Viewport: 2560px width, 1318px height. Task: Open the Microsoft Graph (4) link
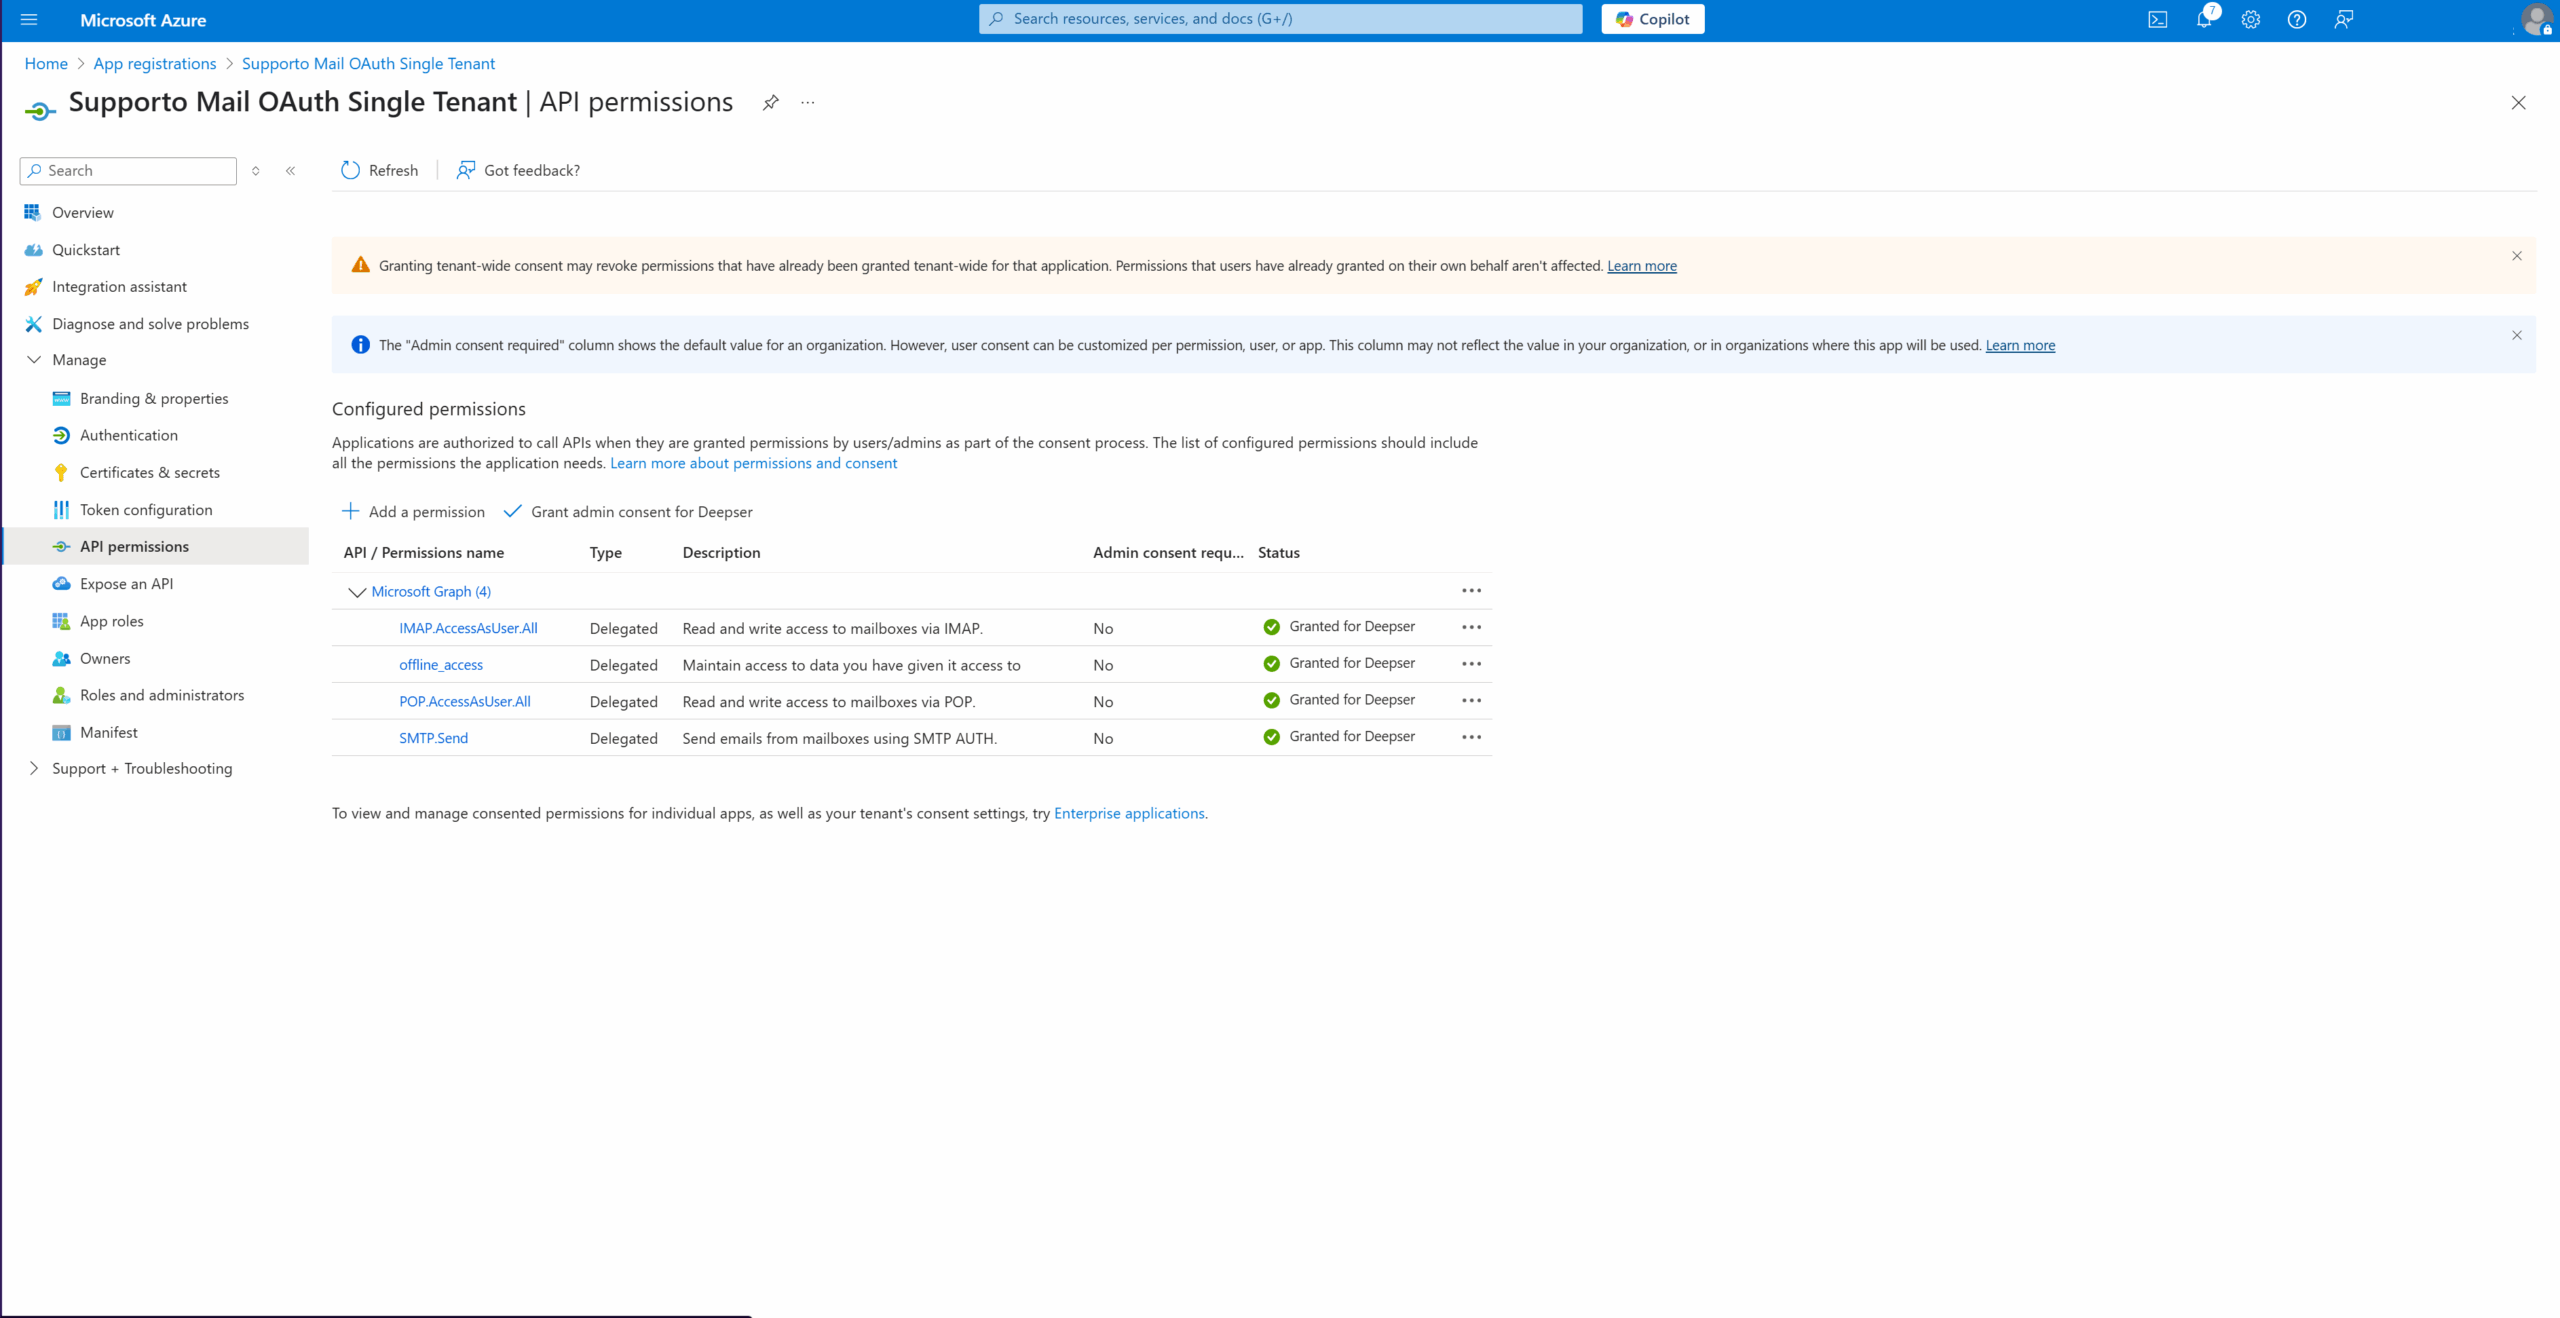[x=431, y=592]
